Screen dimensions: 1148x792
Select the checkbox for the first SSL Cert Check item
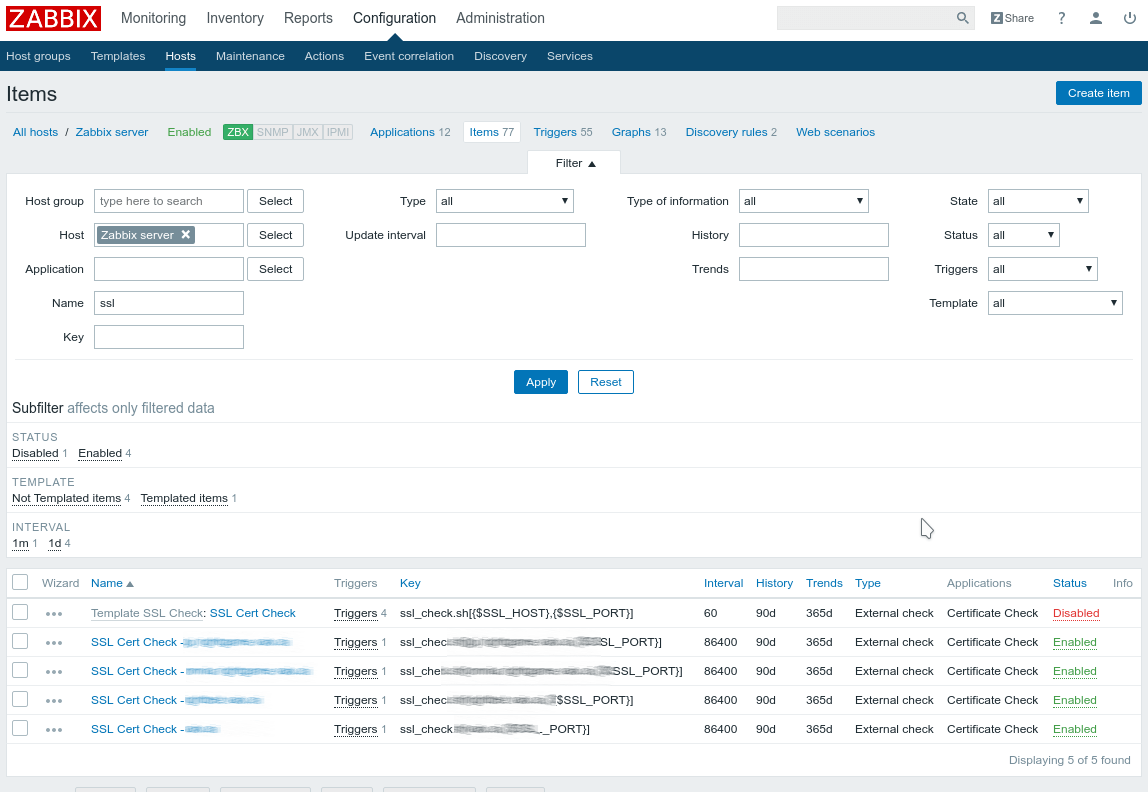(19, 642)
